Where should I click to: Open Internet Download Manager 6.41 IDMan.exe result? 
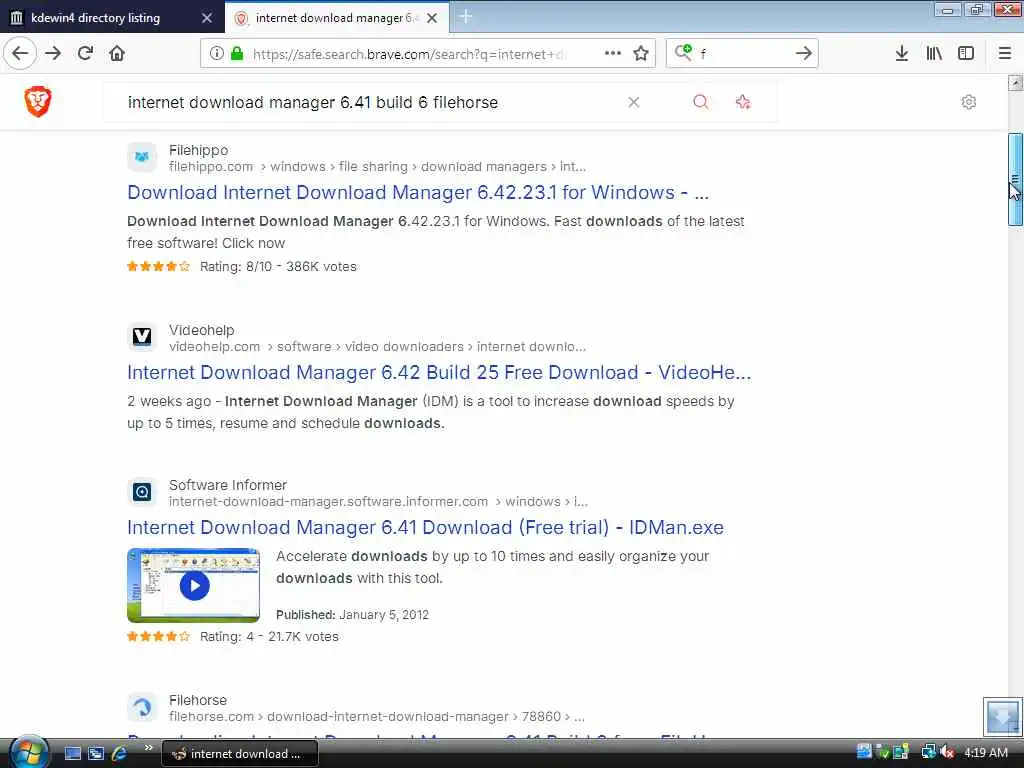click(425, 527)
